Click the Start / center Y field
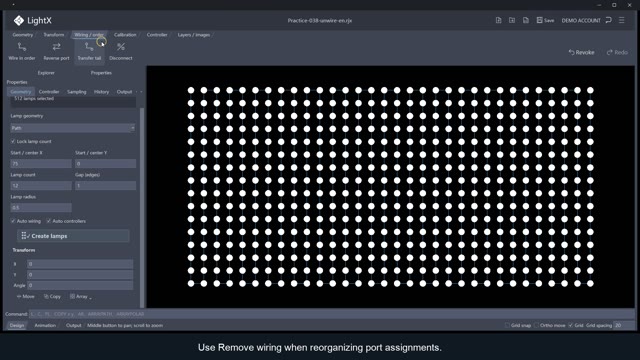The image size is (640, 360). click(x=105, y=164)
